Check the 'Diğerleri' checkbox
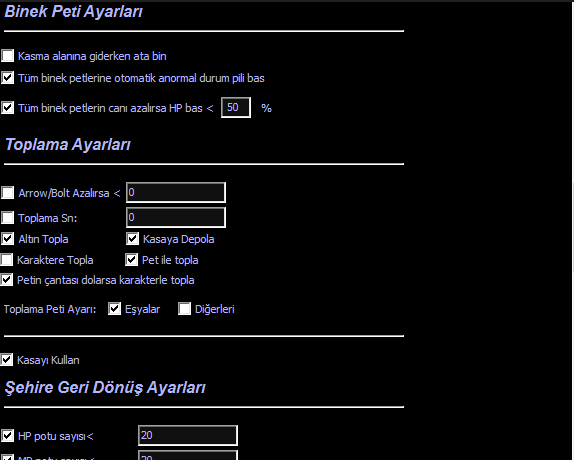Screen dimensions: 574x460 (x=184, y=309)
